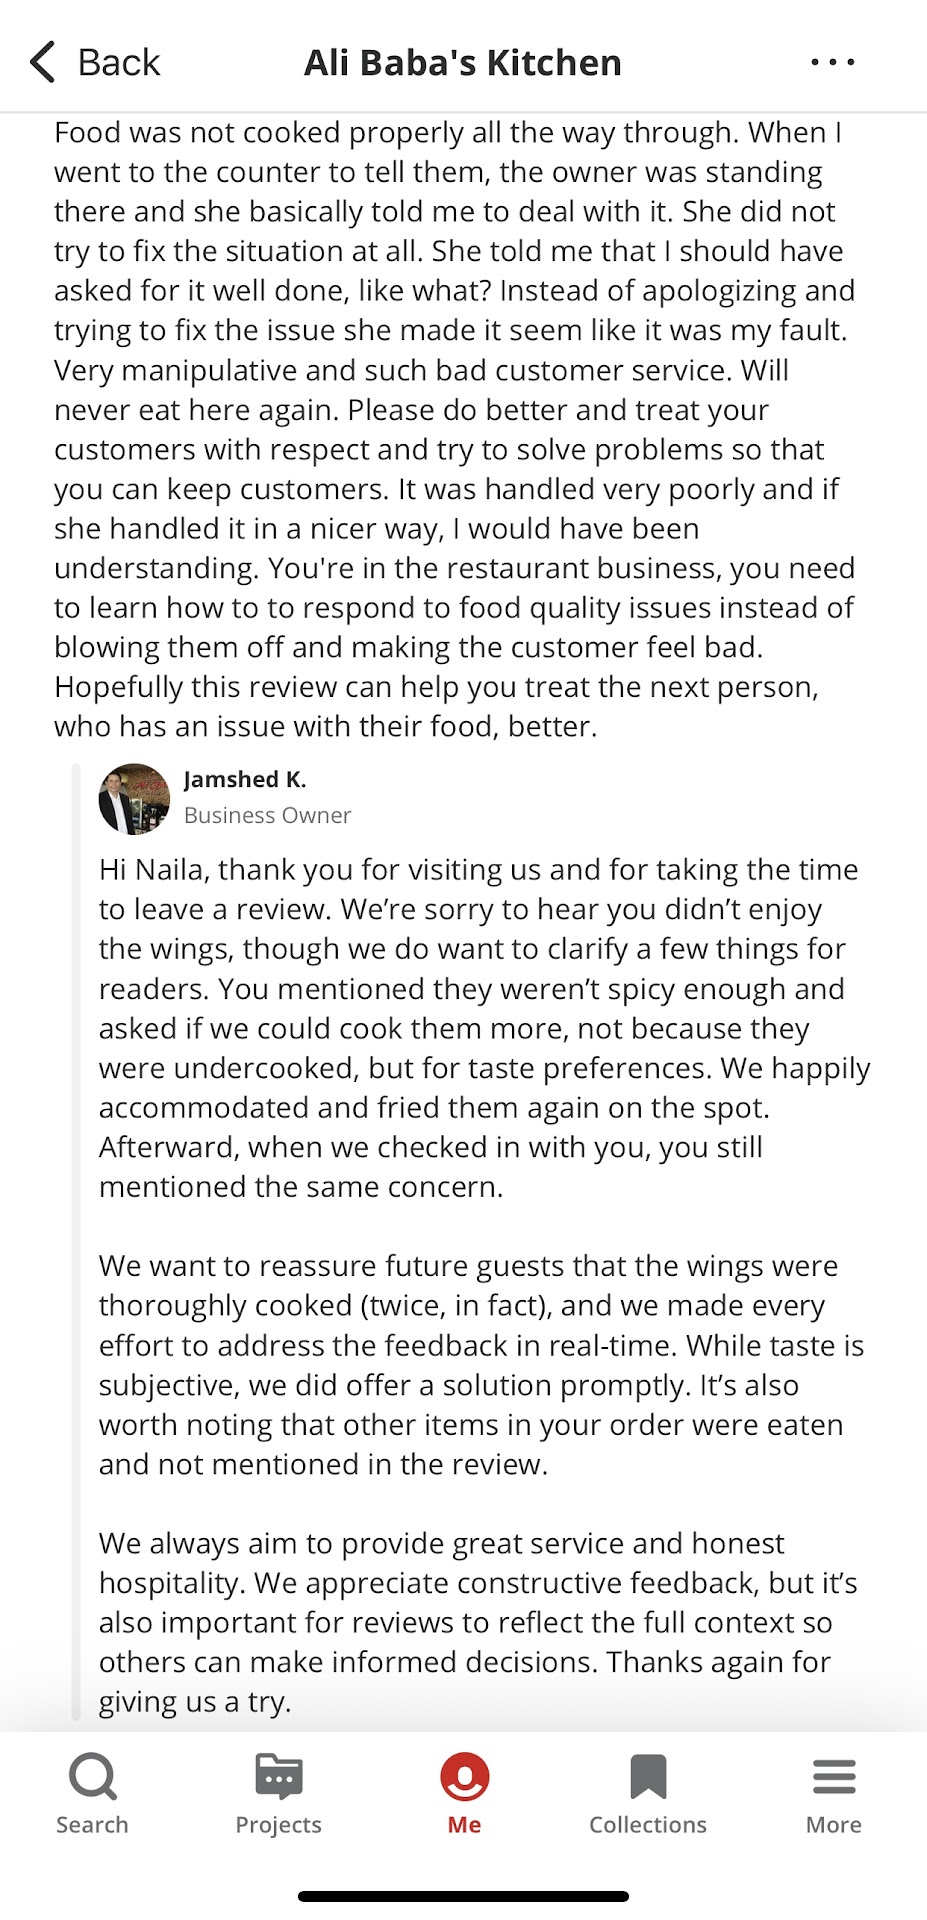Tap the home indicator bar
The height and width of the screenshot is (1920, 927).
463,1896
